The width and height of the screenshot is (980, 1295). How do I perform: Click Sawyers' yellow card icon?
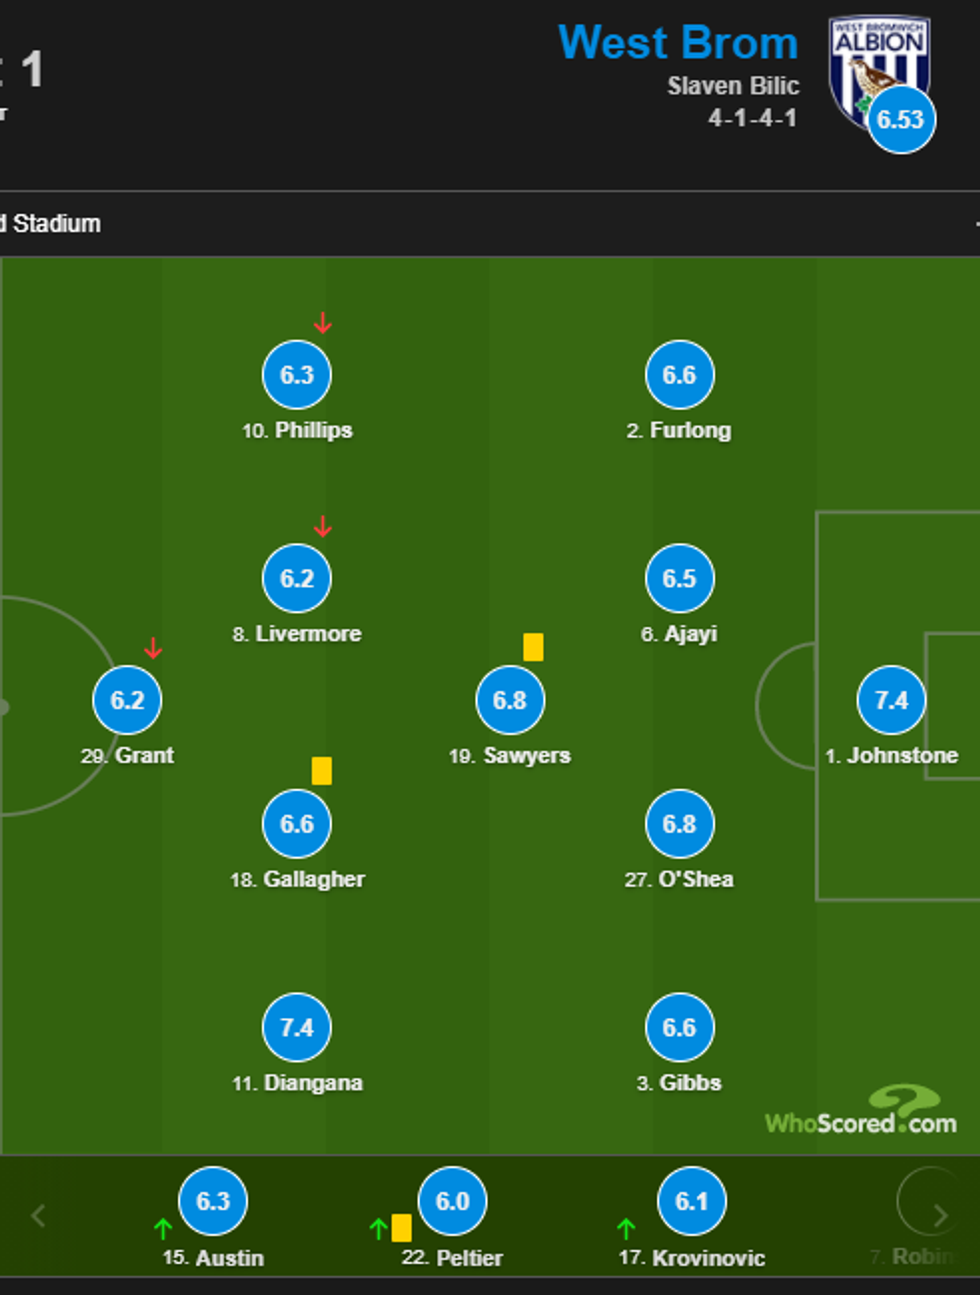[x=533, y=647]
